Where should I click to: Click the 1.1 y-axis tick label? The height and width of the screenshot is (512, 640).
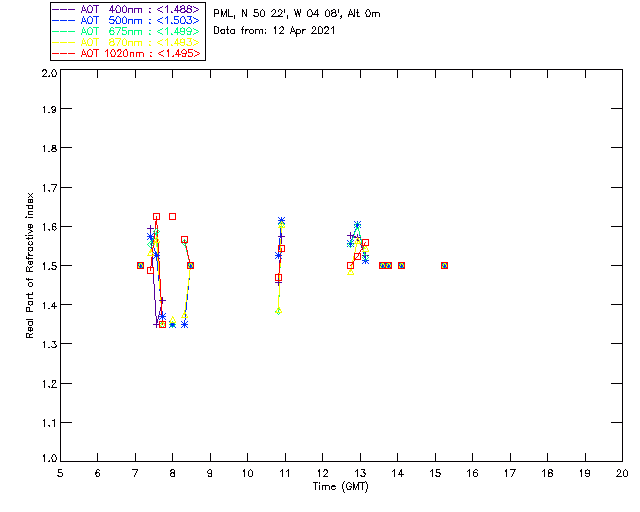click(x=49, y=423)
